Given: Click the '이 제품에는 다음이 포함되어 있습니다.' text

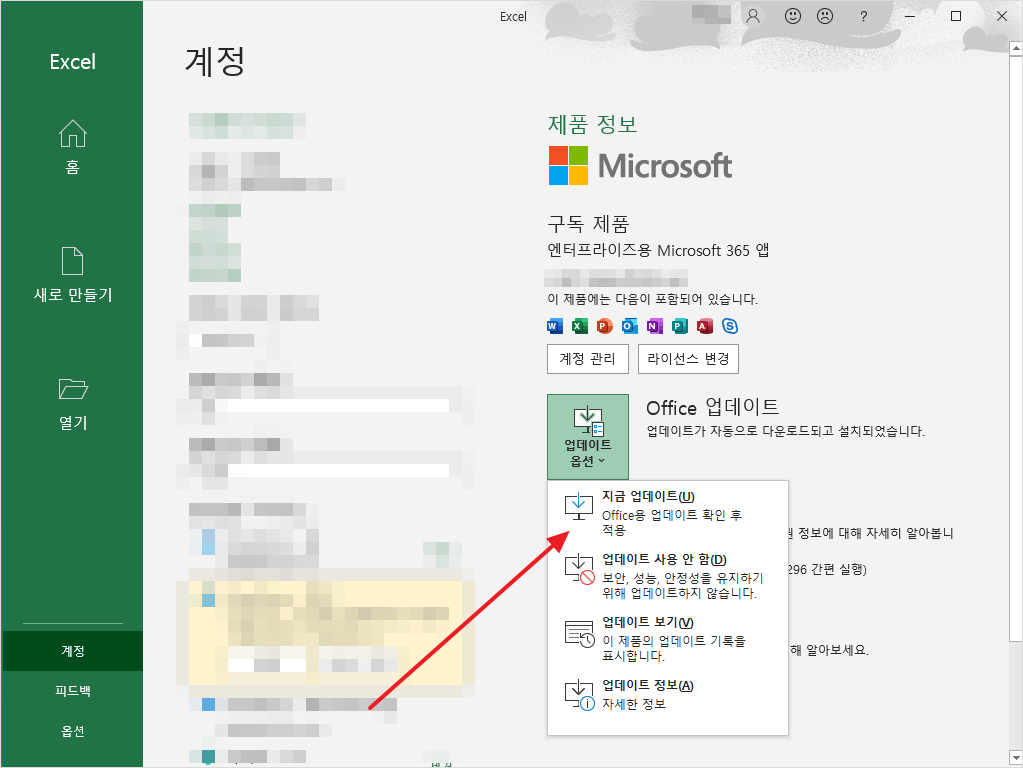Looking at the screenshot, I should click(x=652, y=300).
